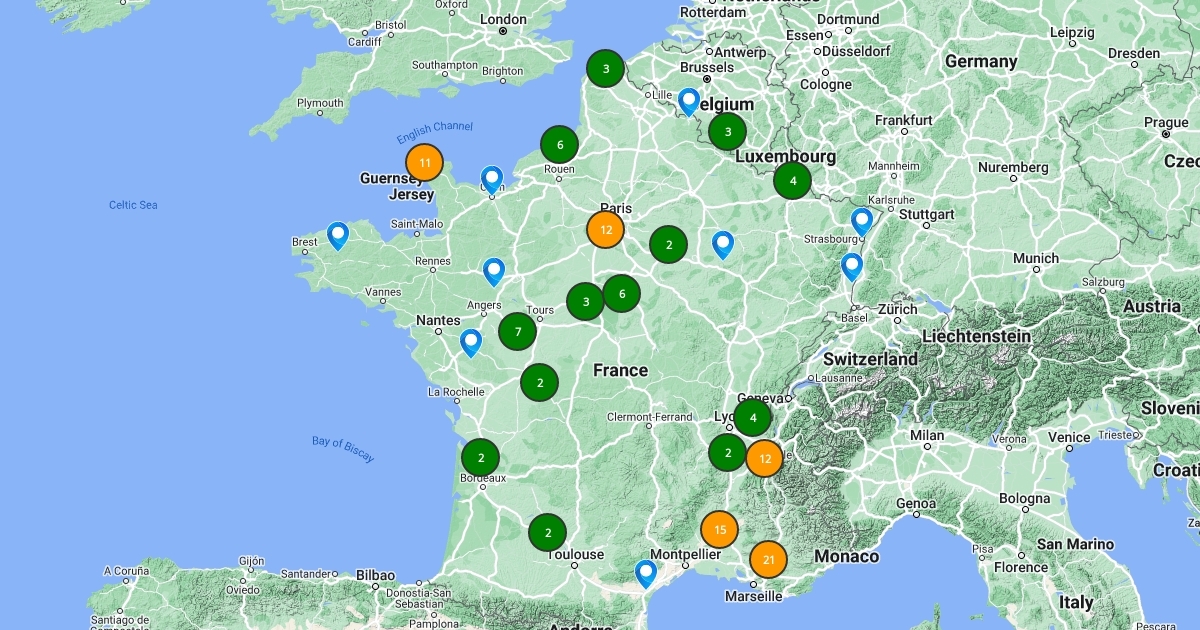Click the green 6 cluster above Rouen
The width and height of the screenshot is (1200, 630).
560,145
